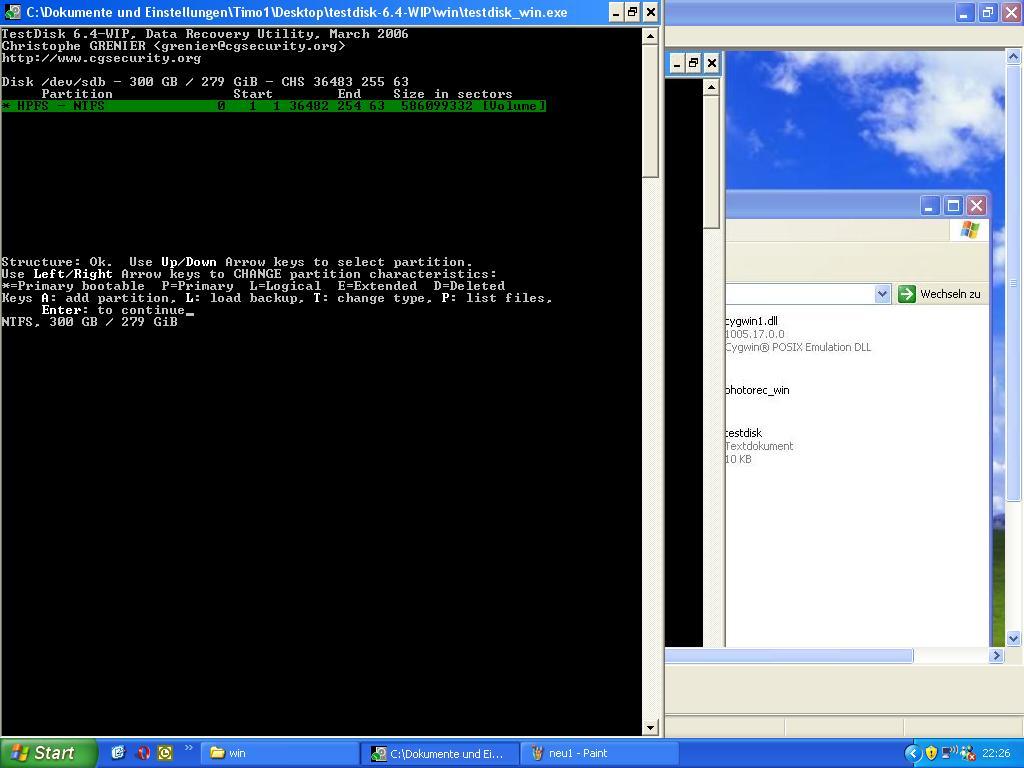Viewport: 1024px width, 768px height.
Task: Launch Opera browser from quick launch
Action: (142, 753)
